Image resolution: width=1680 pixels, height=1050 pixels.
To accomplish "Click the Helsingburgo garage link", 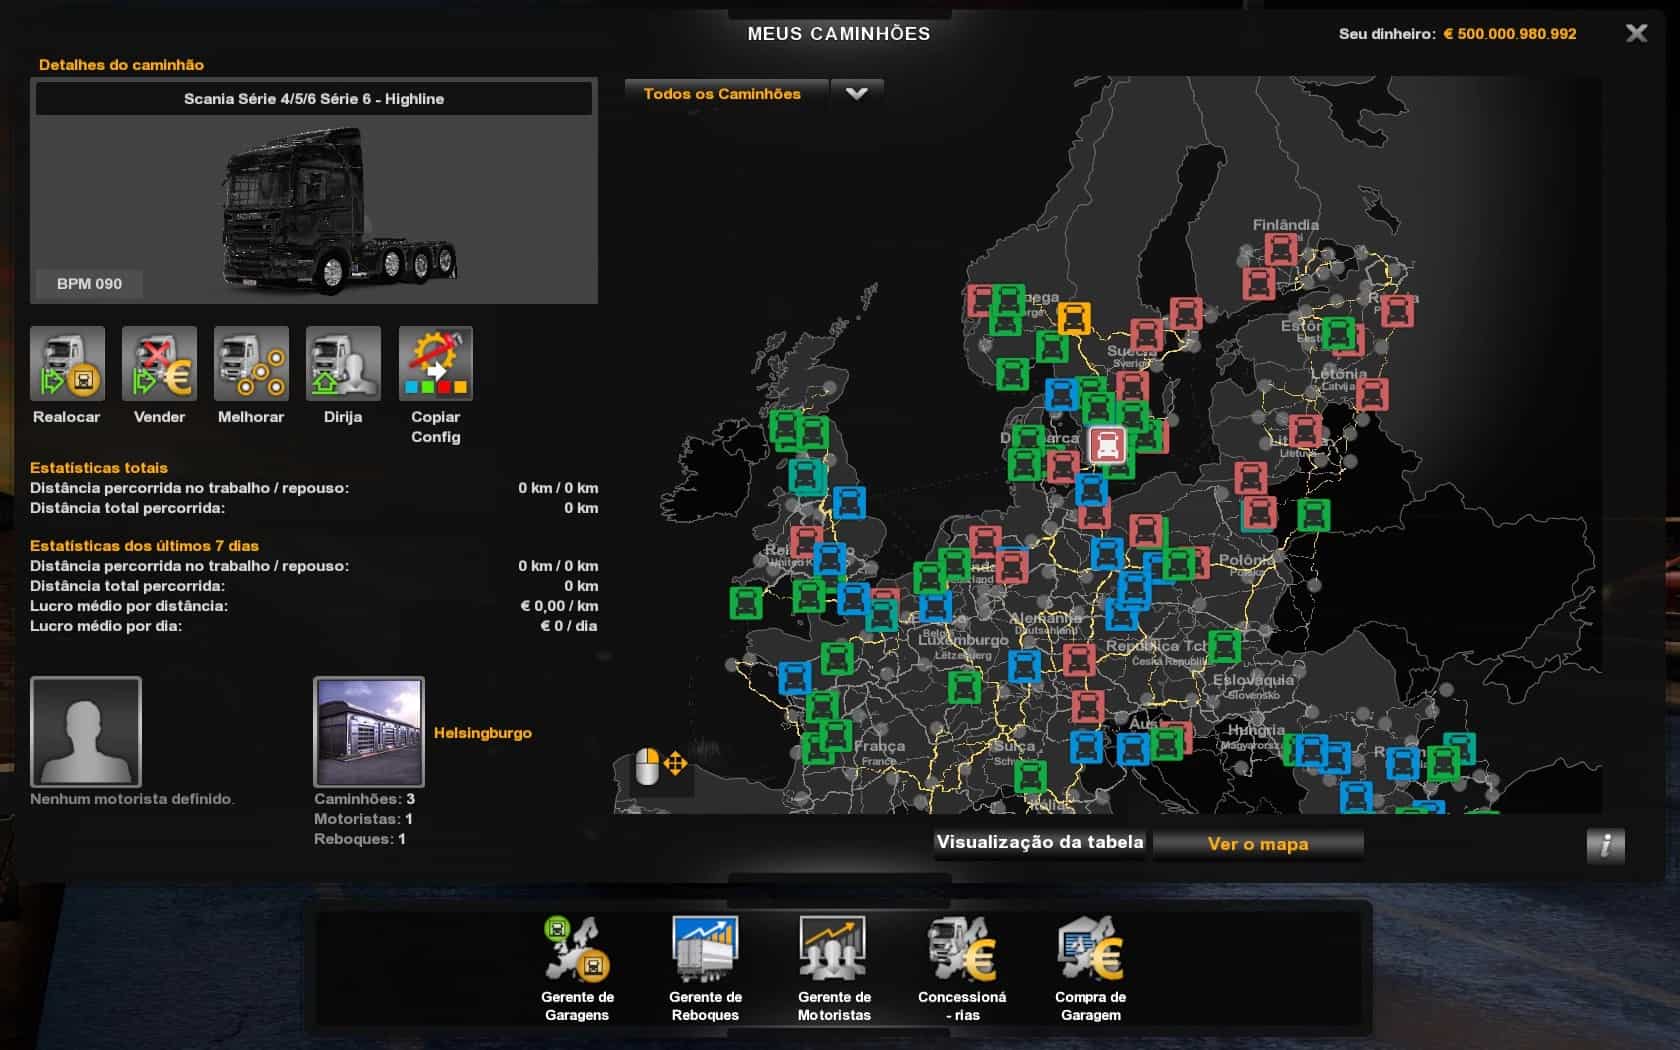I will click(482, 733).
